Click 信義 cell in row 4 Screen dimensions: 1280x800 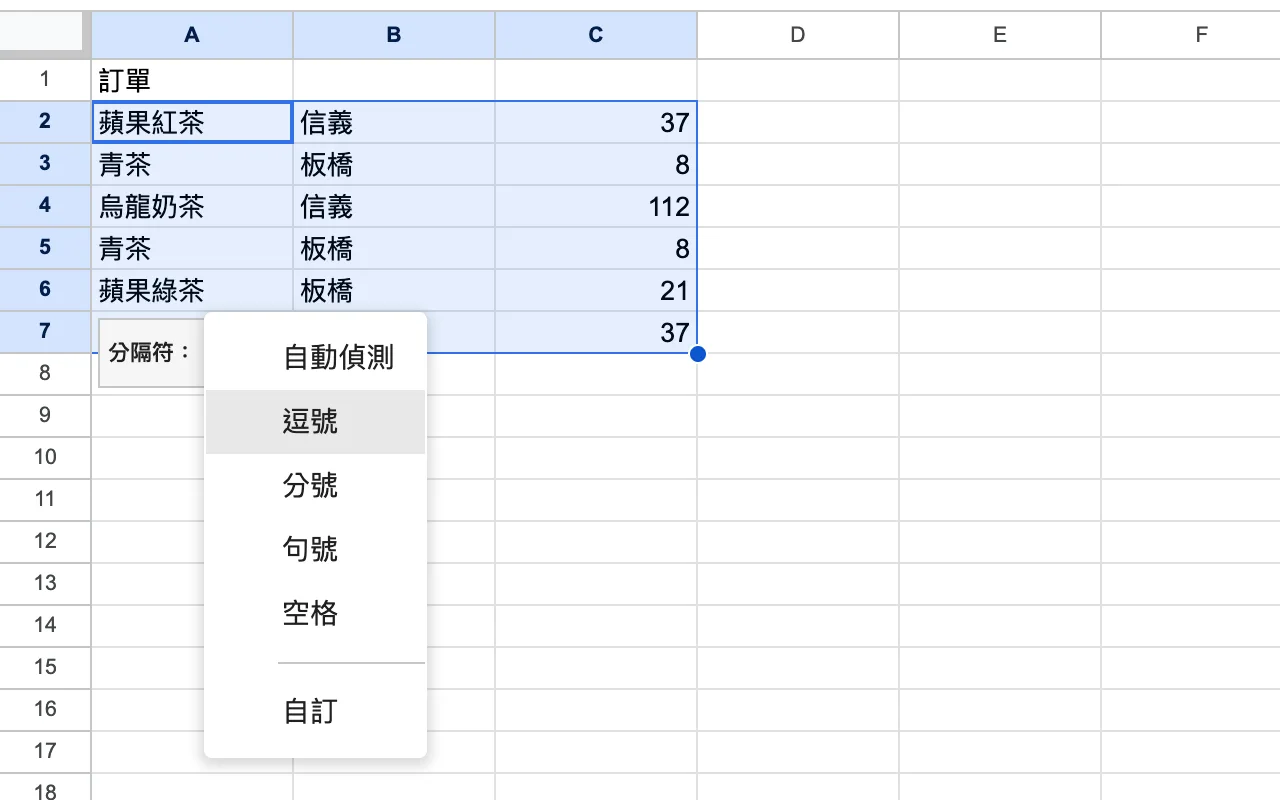(394, 206)
